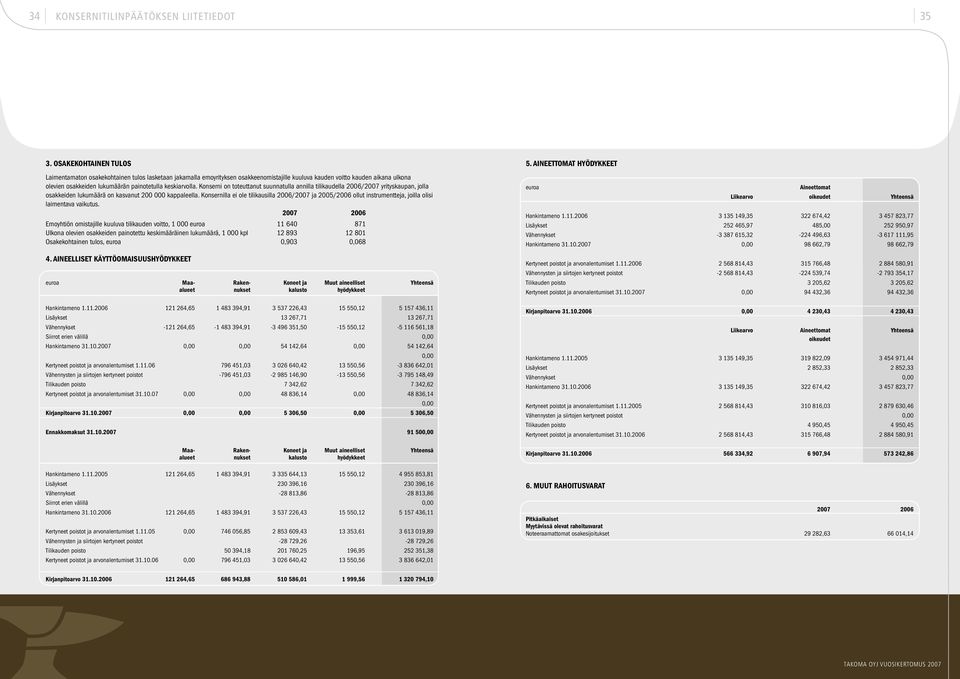Click the value '310 816,03'

pyautogui.click(x=816, y=407)
